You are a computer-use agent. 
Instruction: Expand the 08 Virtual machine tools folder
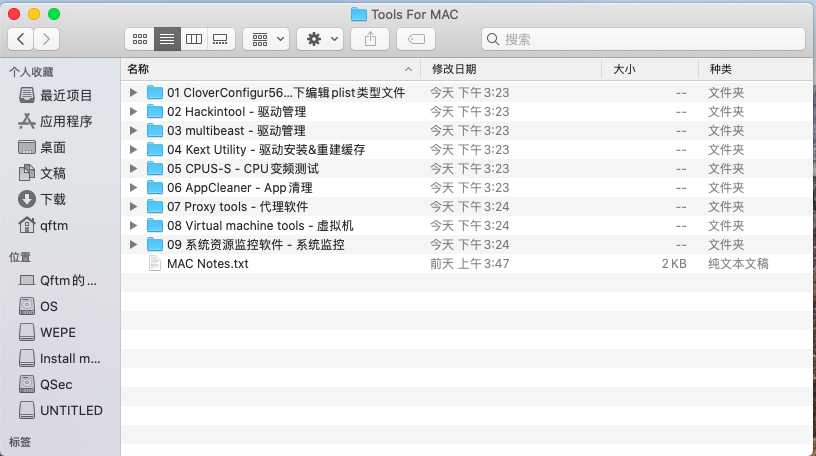tap(134, 225)
